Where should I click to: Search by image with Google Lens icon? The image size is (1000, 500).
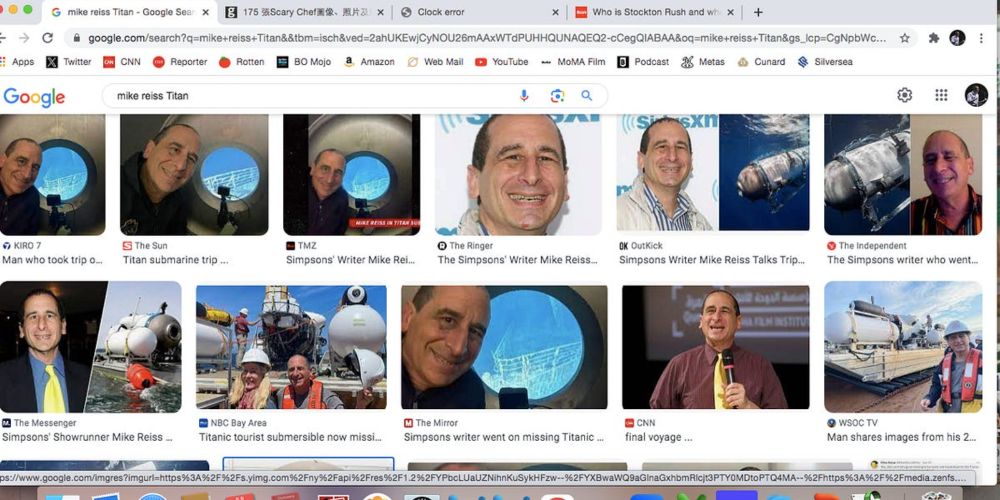pyautogui.click(x=557, y=96)
